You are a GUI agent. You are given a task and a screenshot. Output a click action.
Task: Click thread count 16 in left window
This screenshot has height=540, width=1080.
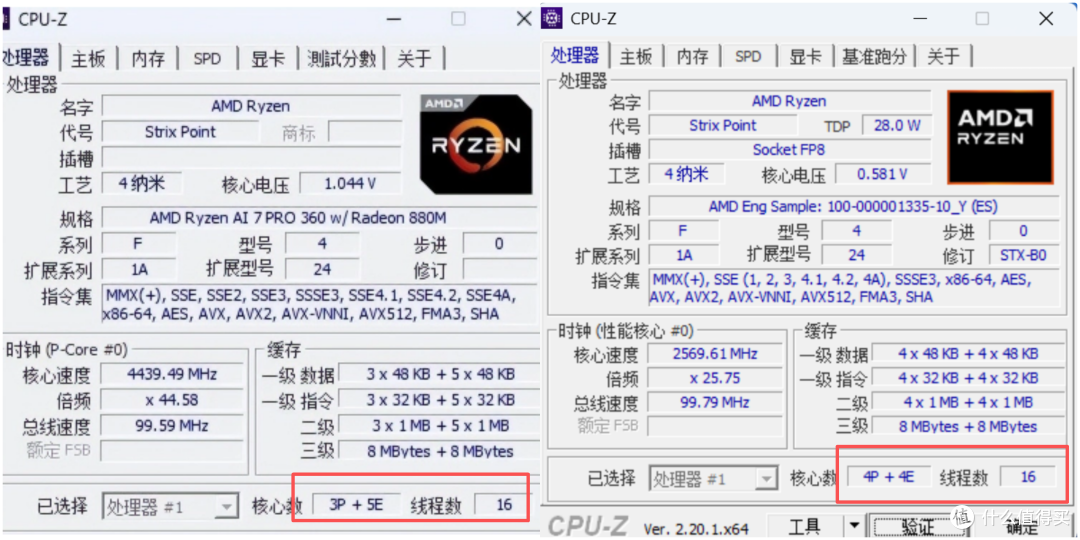pyautogui.click(x=503, y=505)
